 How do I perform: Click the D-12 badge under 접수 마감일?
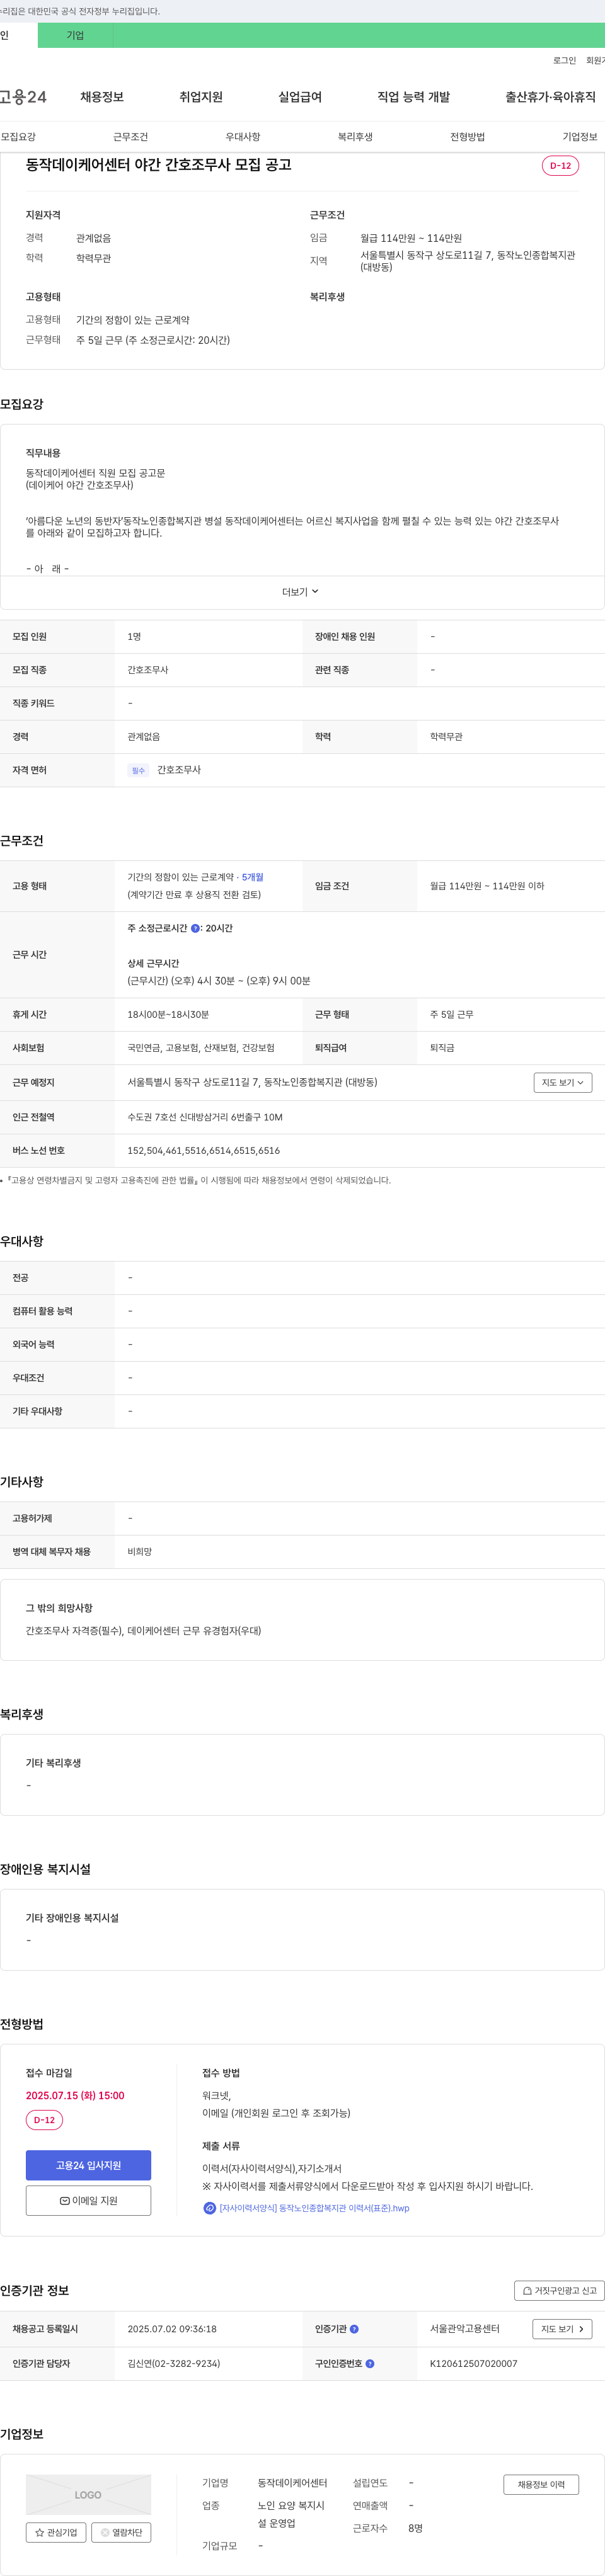(44, 2120)
